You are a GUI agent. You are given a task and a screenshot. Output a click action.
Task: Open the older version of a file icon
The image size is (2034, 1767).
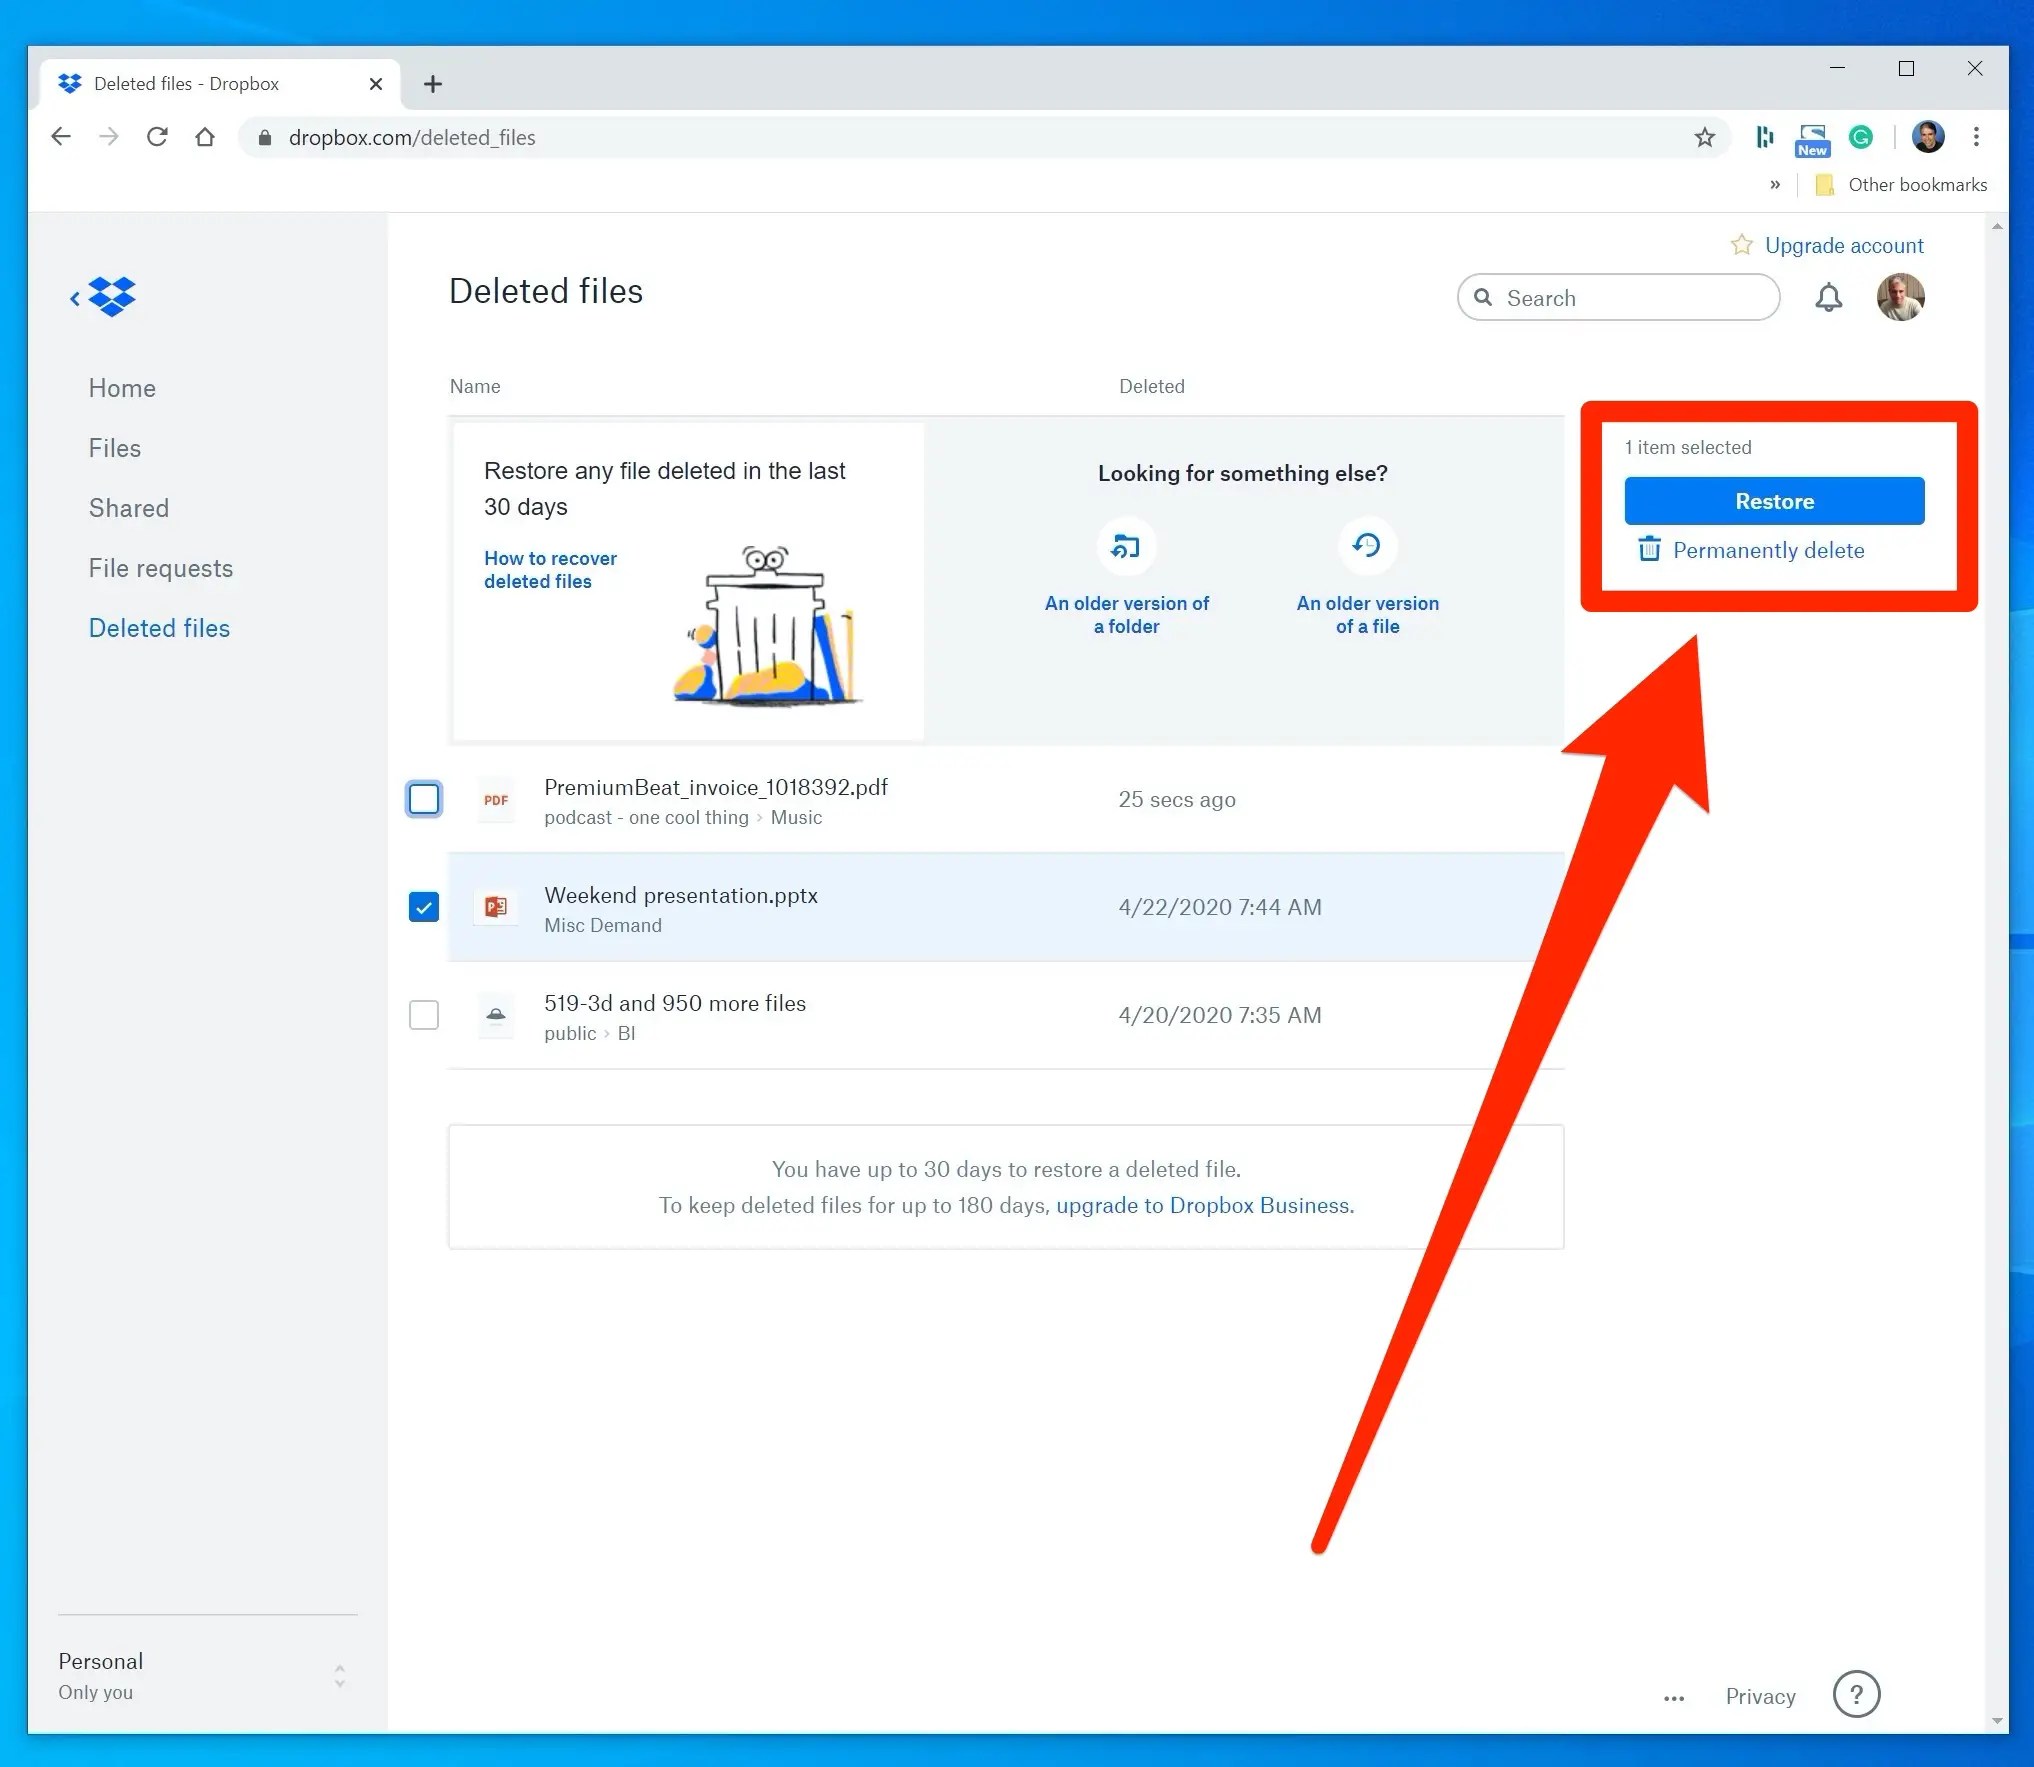1367,545
